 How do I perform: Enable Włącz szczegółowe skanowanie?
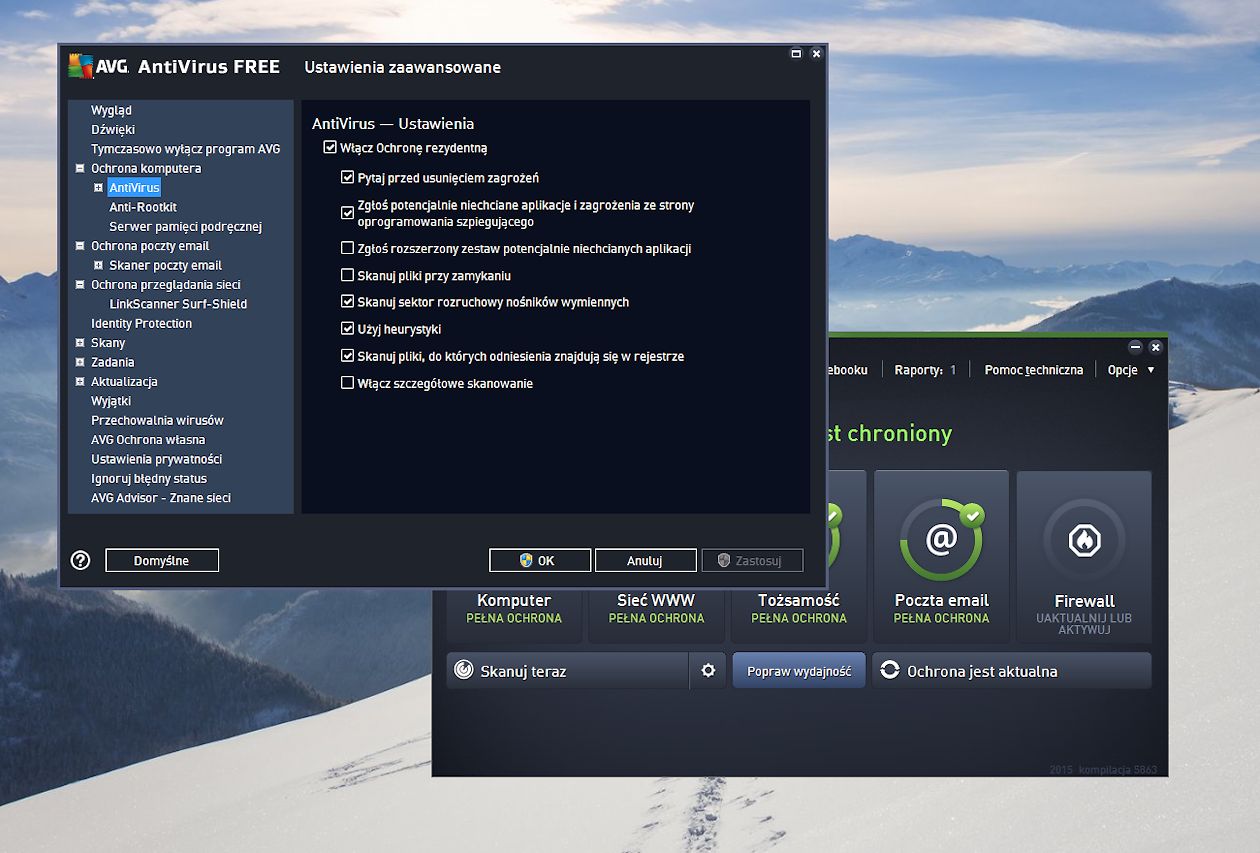[x=348, y=383]
